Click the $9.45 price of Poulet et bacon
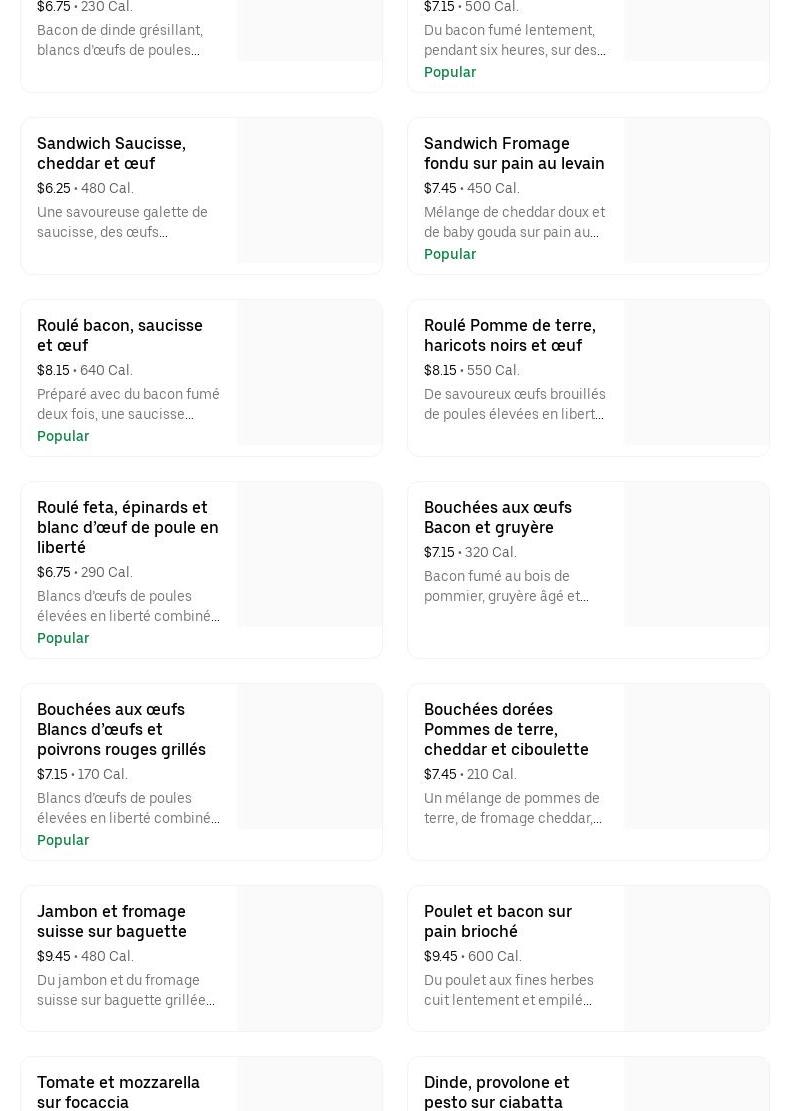Screen dimensions: 804x1111 pyautogui.click(x=440, y=956)
